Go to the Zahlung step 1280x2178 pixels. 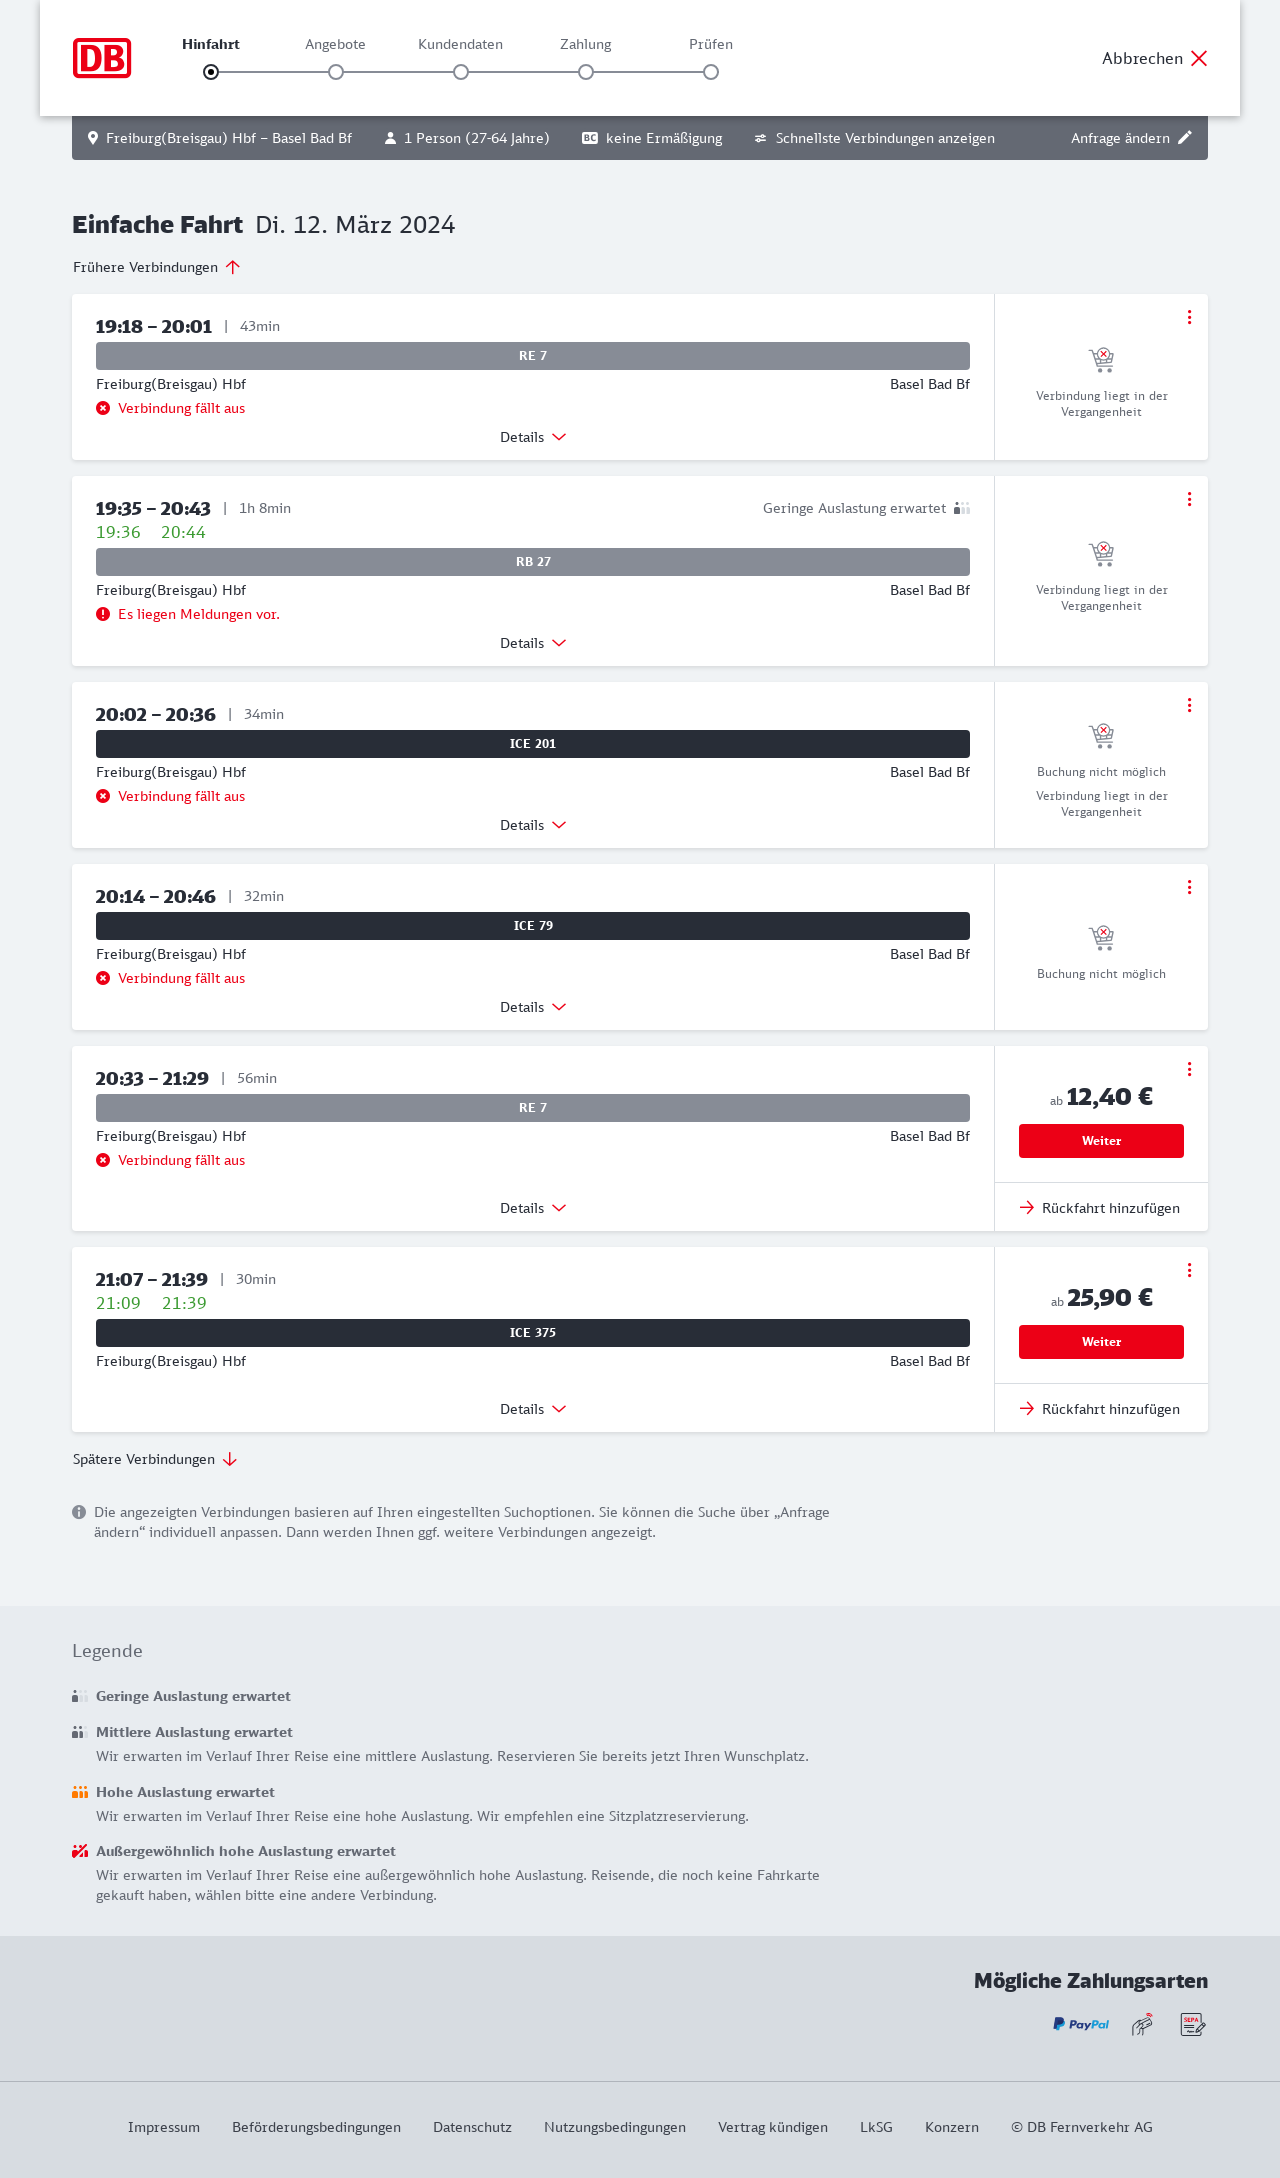pos(586,72)
